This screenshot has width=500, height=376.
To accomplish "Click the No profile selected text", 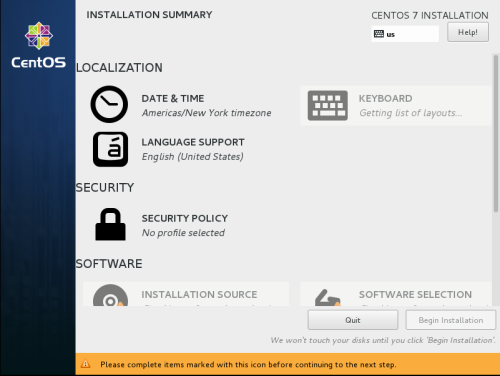I will click(183, 233).
